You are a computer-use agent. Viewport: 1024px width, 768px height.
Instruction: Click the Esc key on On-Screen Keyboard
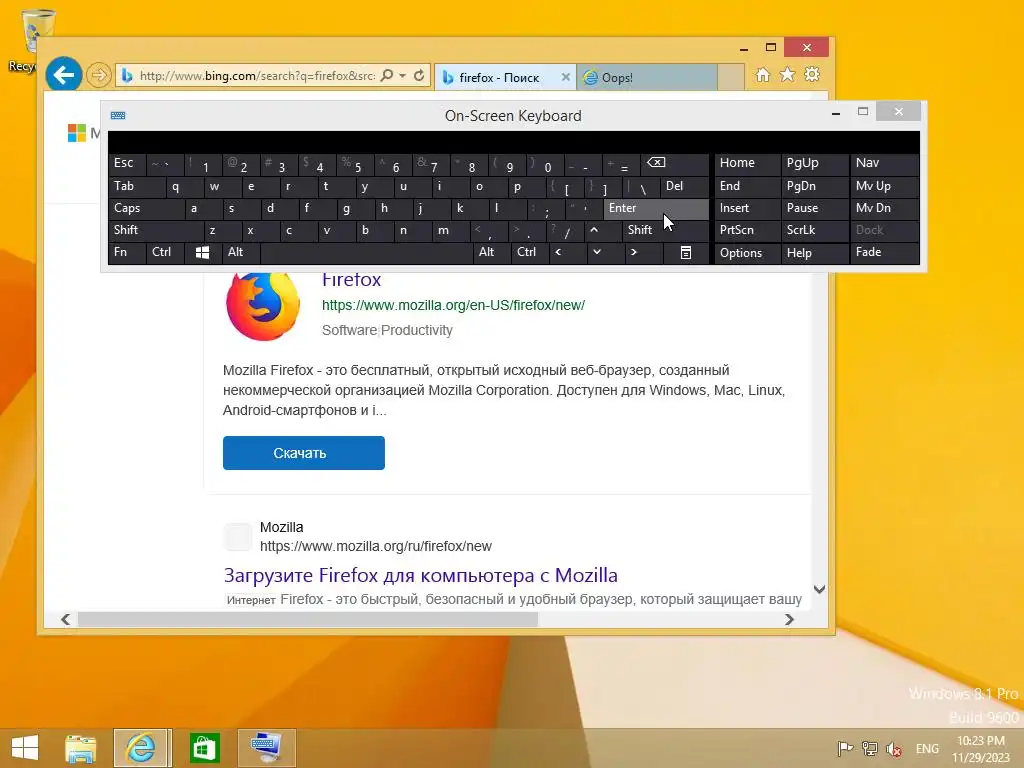tap(127, 163)
